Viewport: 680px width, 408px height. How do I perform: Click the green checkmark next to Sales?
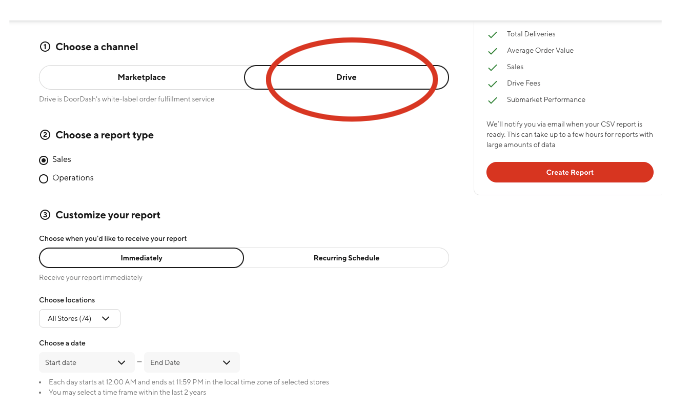coord(492,67)
